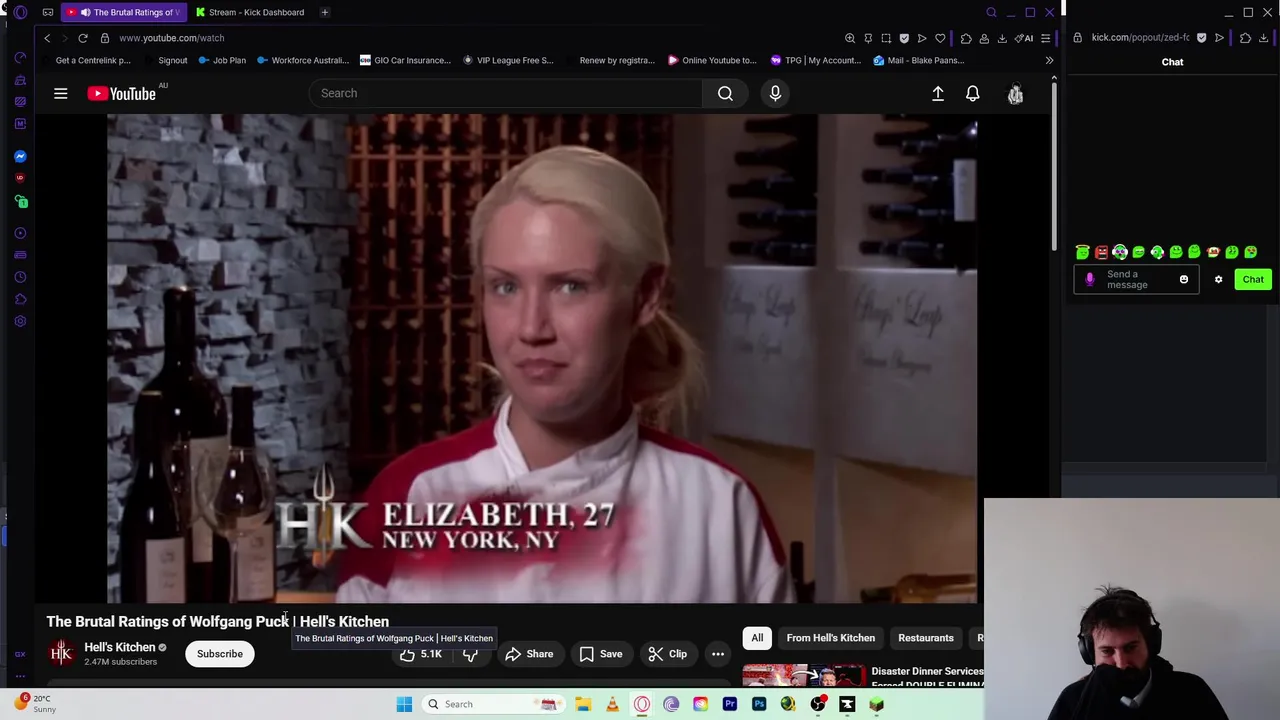1280x720 pixels.
Task: Open Kick window extensions cube icon
Action: pos(1245,38)
